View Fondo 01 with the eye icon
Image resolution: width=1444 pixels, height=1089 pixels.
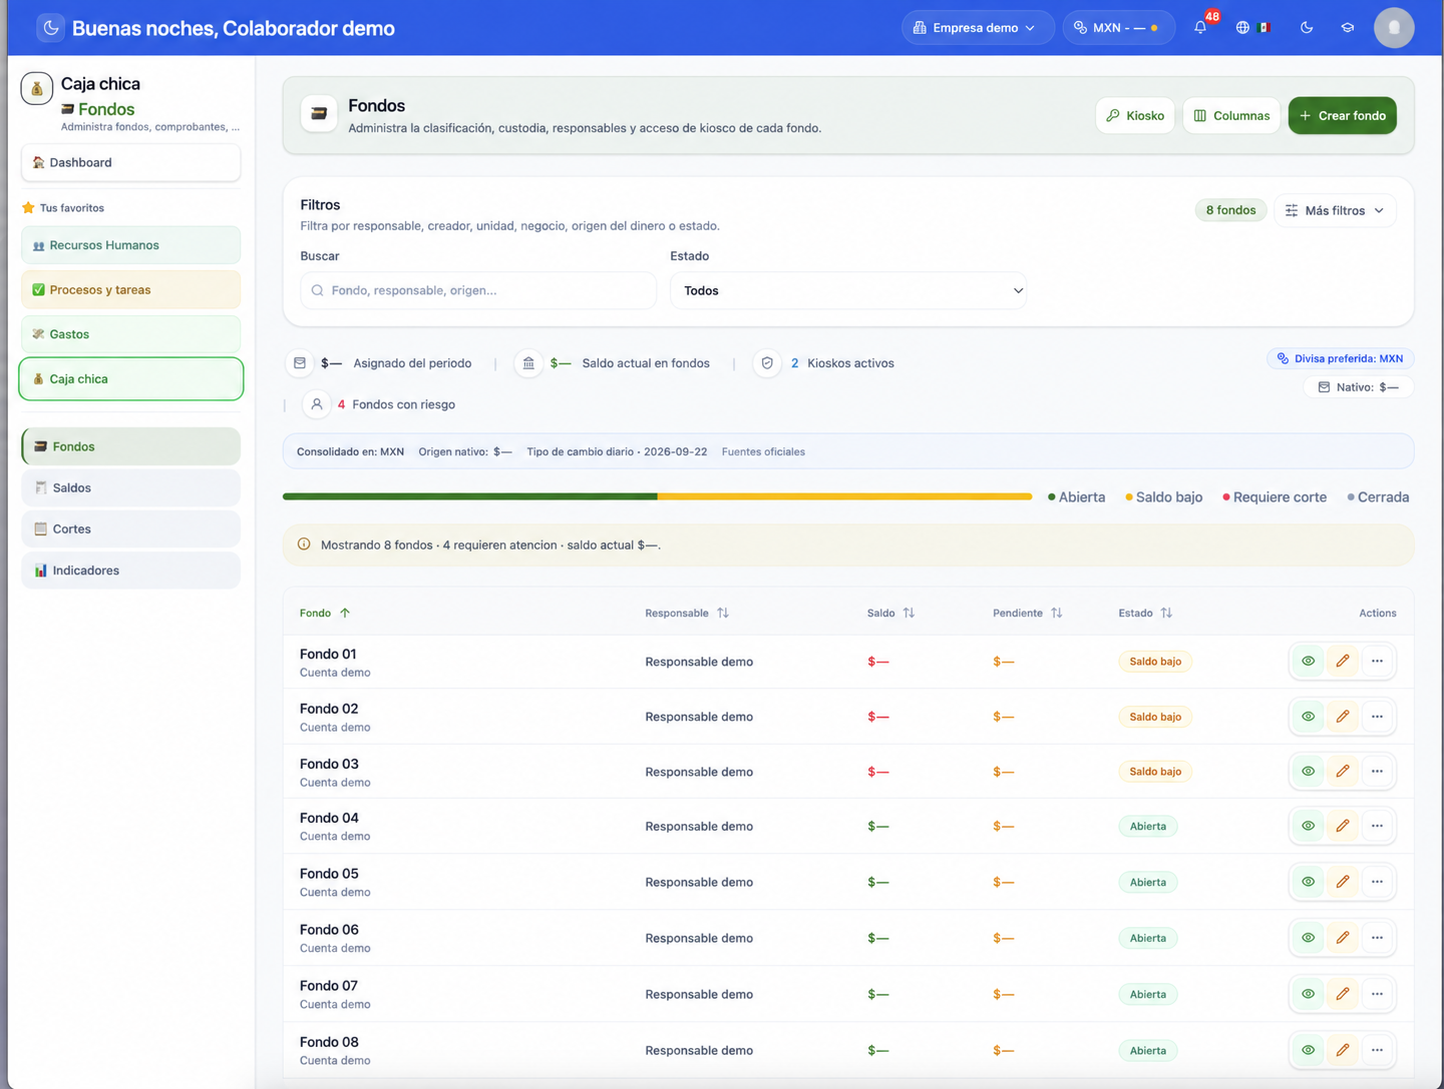pyautogui.click(x=1308, y=661)
